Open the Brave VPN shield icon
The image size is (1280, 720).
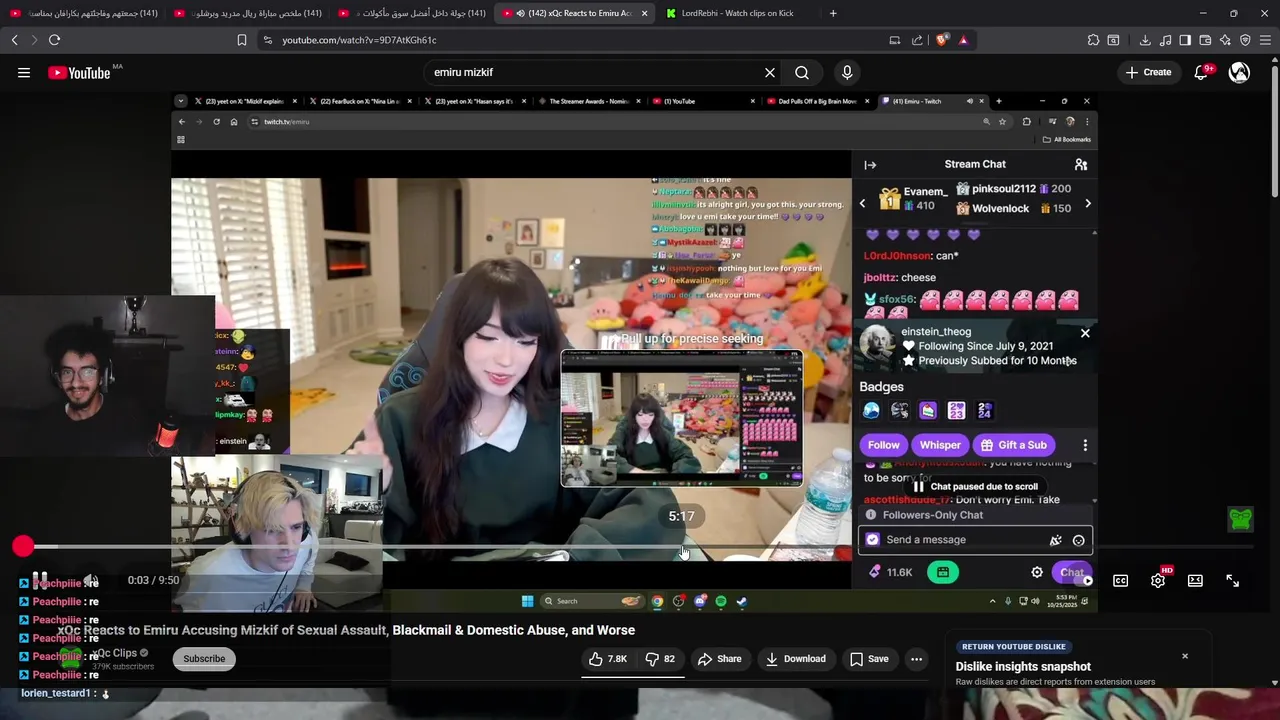pyautogui.click(x=1245, y=40)
